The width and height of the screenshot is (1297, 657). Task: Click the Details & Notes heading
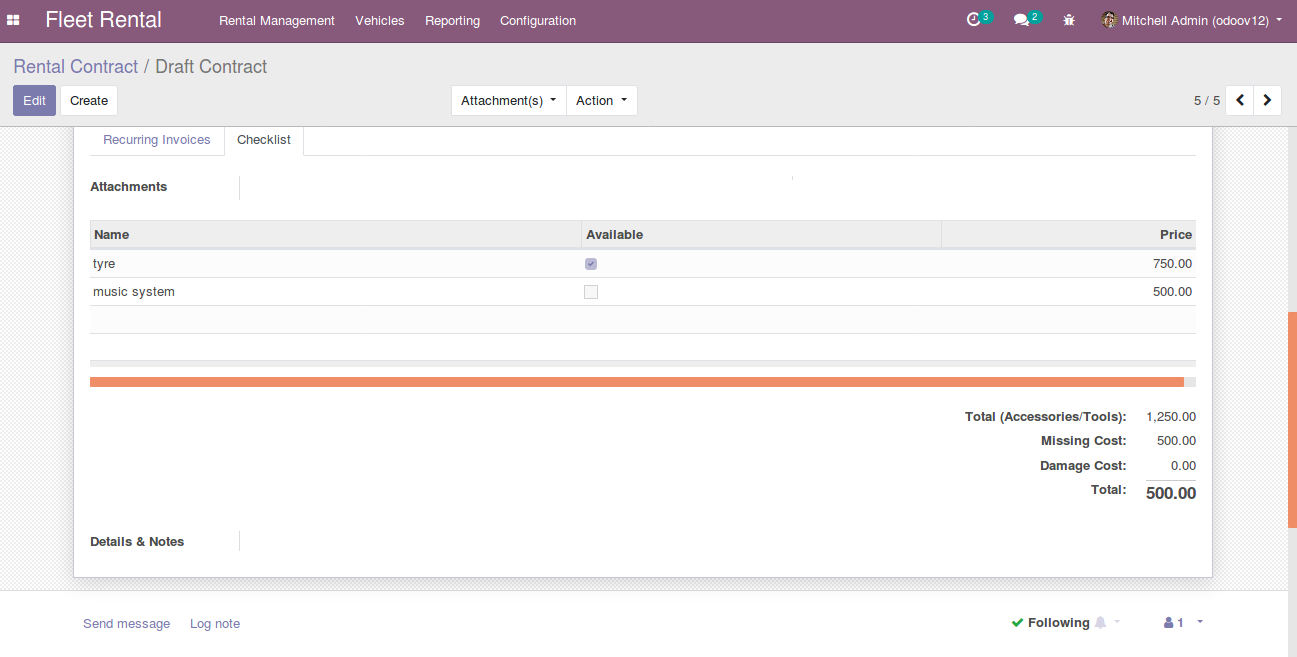(137, 541)
